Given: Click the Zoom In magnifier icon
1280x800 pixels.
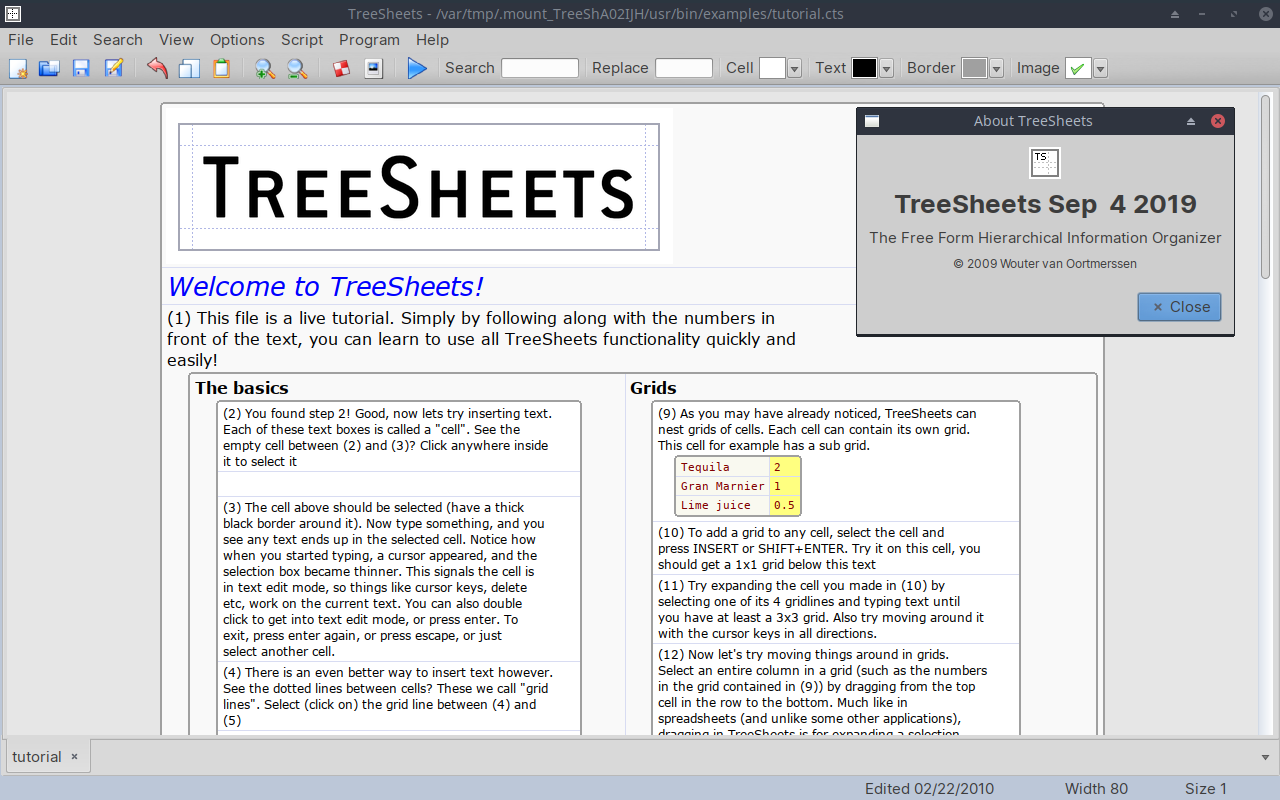Looking at the screenshot, I should pyautogui.click(x=265, y=68).
